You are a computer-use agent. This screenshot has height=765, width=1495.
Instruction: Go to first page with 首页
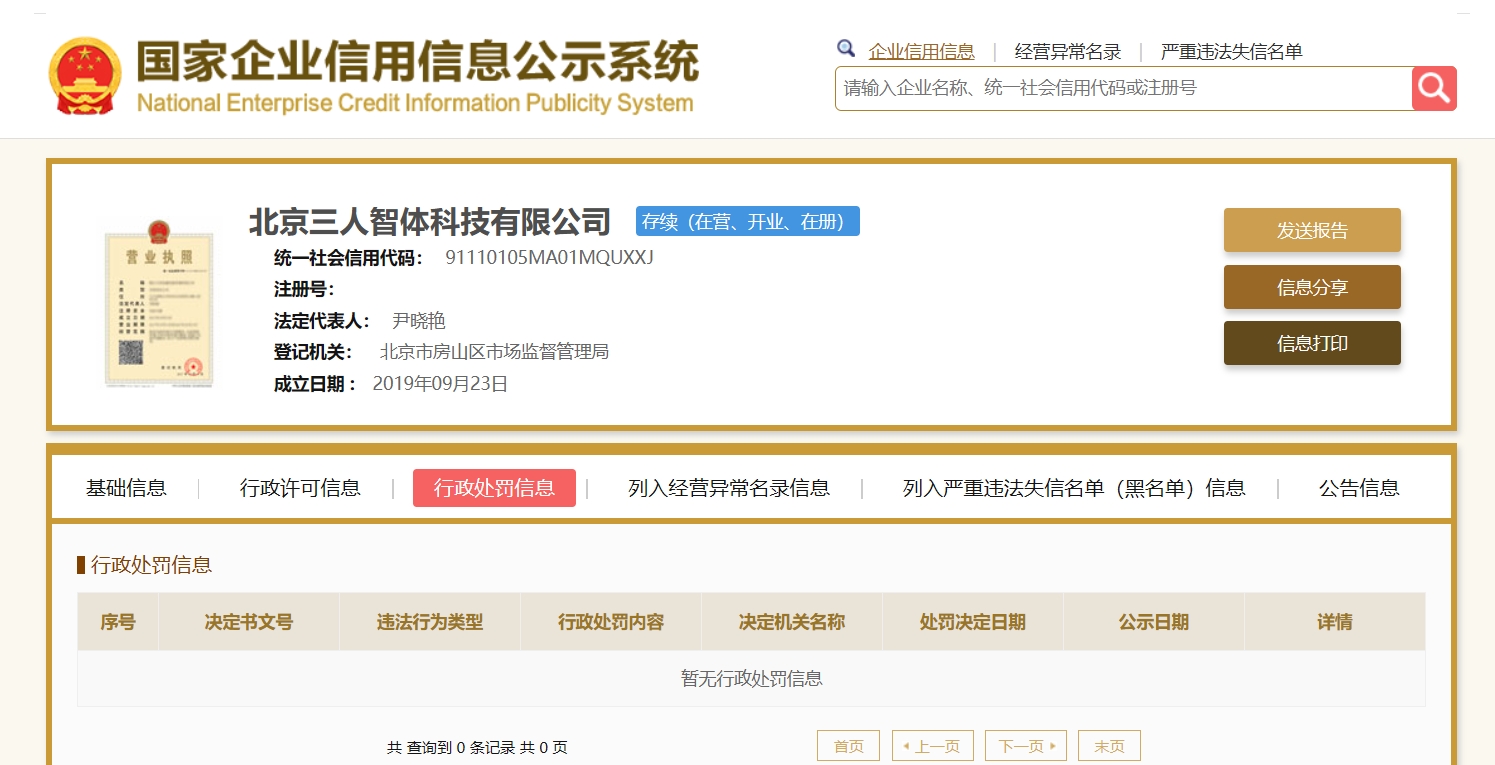[848, 746]
